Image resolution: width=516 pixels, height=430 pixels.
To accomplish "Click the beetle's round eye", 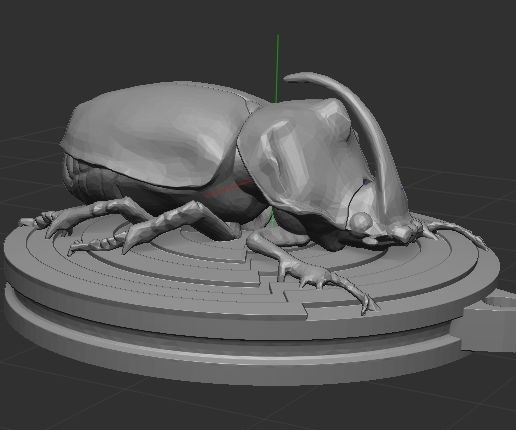I will coord(362,221).
